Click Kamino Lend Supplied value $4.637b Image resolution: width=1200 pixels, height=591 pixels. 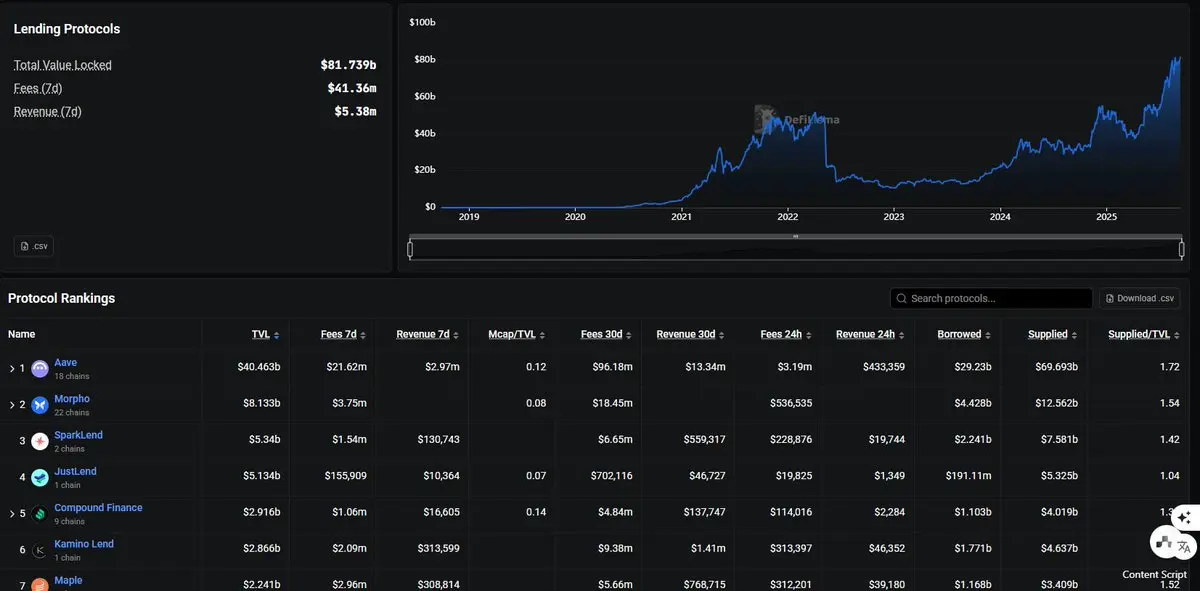pos(1060,549)
